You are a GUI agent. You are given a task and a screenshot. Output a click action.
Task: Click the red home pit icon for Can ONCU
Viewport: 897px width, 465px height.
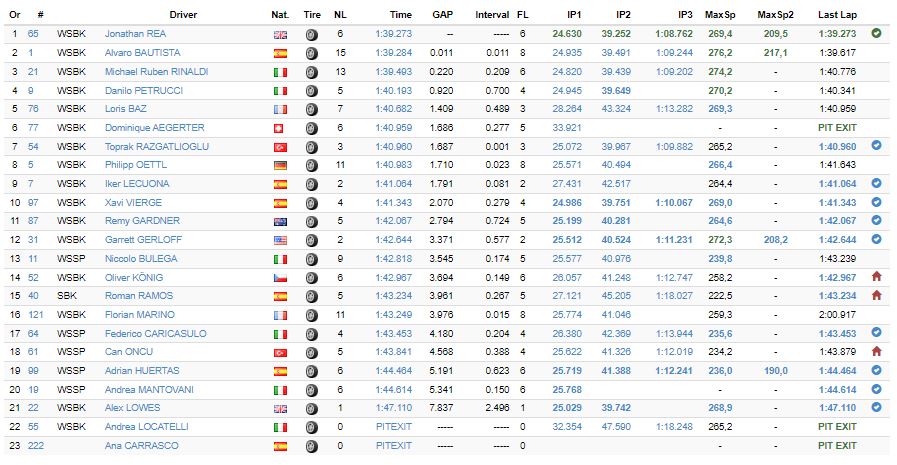point(876,351)
